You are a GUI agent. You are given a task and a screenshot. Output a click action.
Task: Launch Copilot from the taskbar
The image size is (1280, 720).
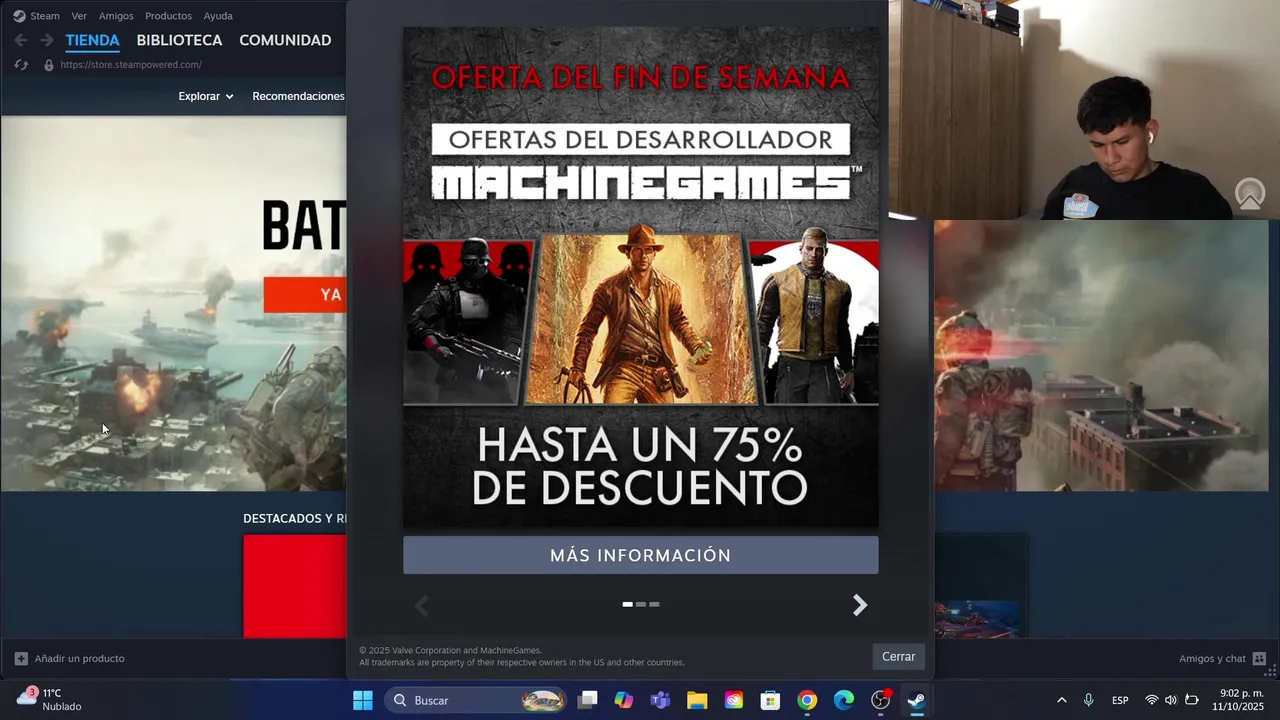tap(624, 700)
